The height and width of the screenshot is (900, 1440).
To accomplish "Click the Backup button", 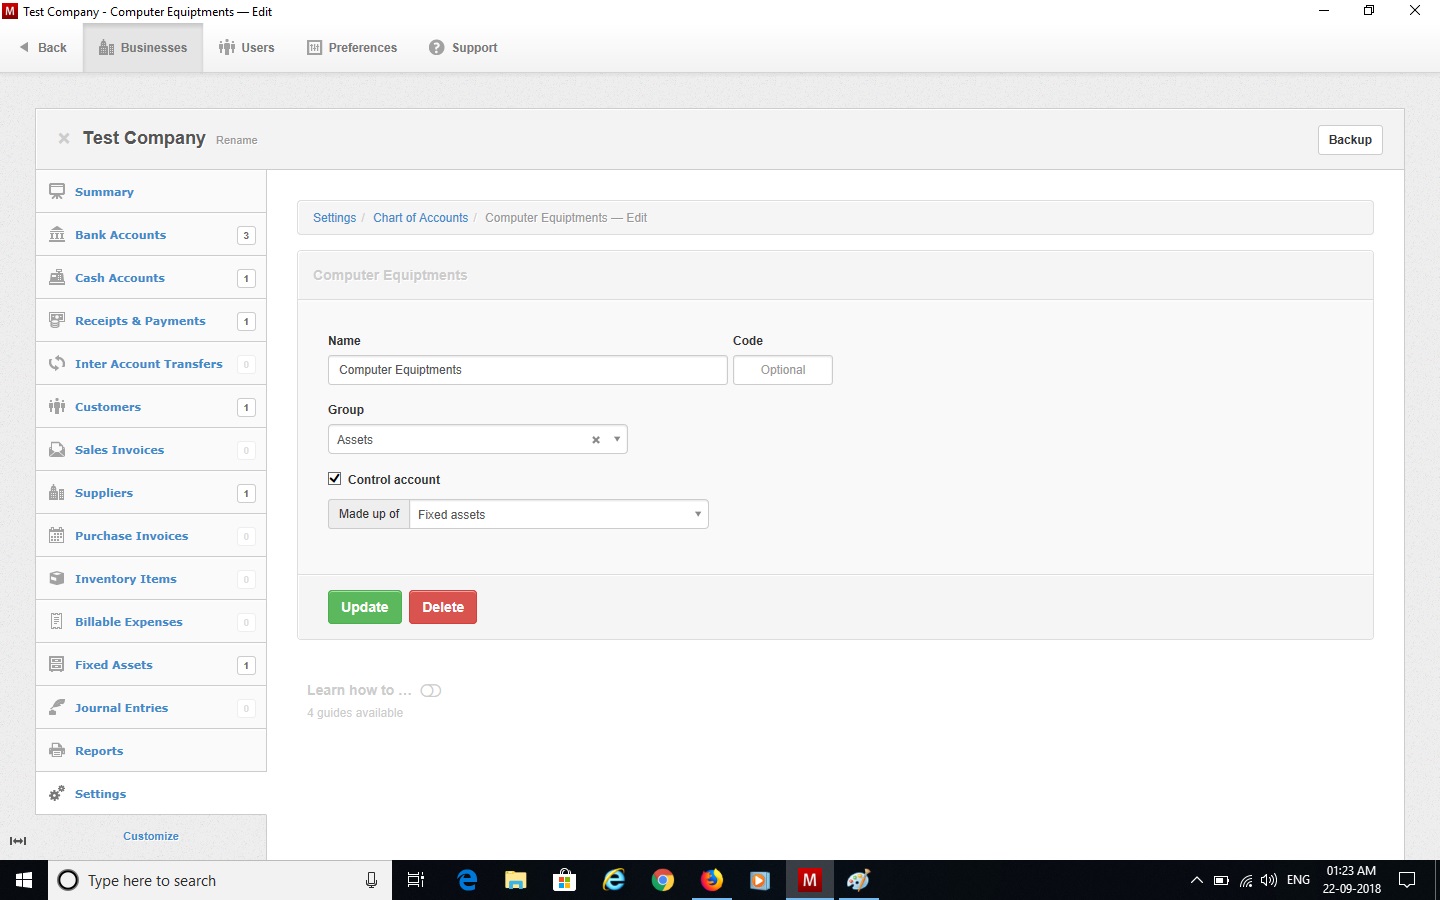I will click(1350, 140).
